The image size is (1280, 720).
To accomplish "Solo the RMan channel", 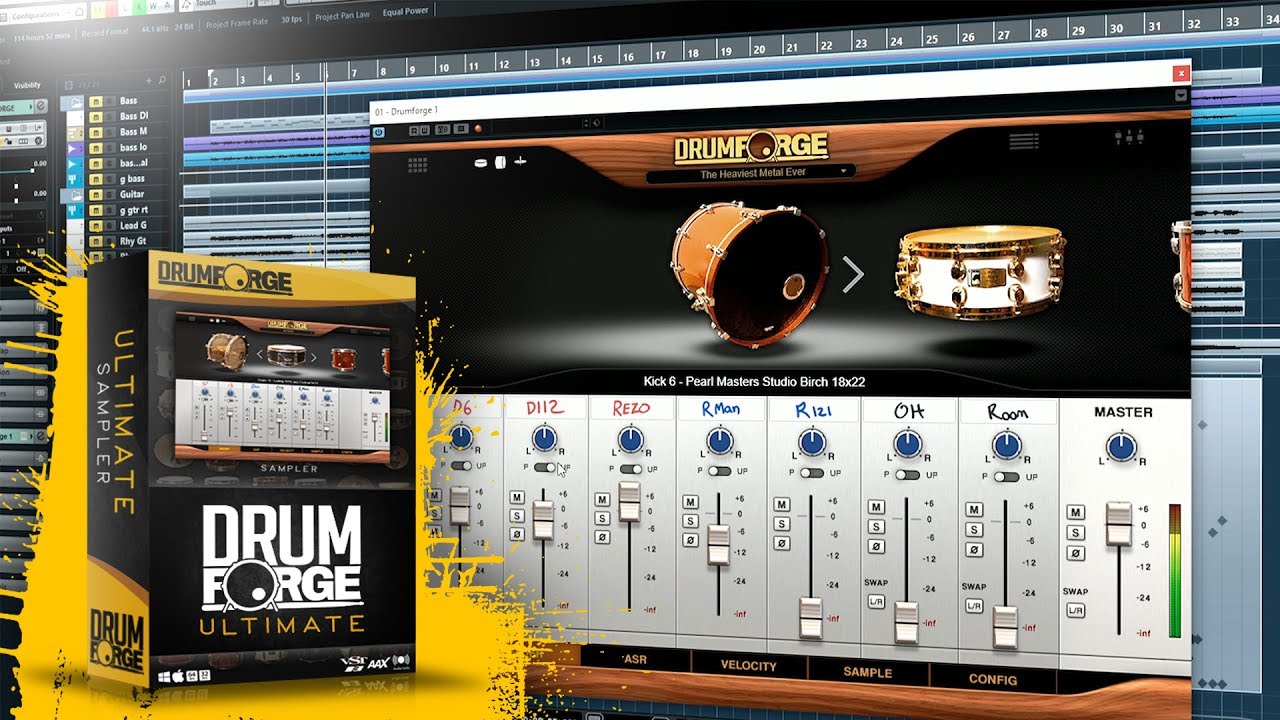I will point(691,521).
